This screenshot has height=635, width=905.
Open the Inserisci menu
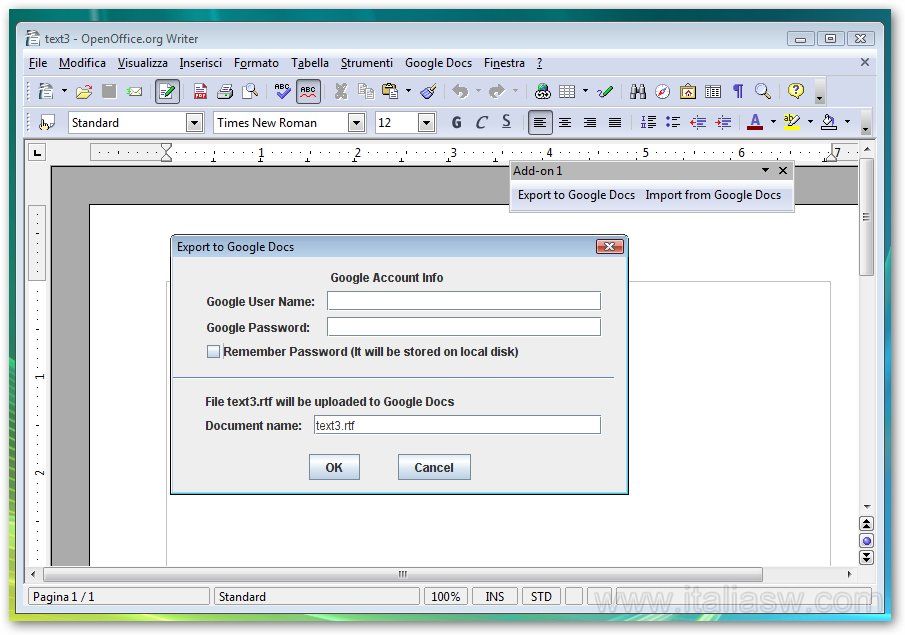point(200,63)
